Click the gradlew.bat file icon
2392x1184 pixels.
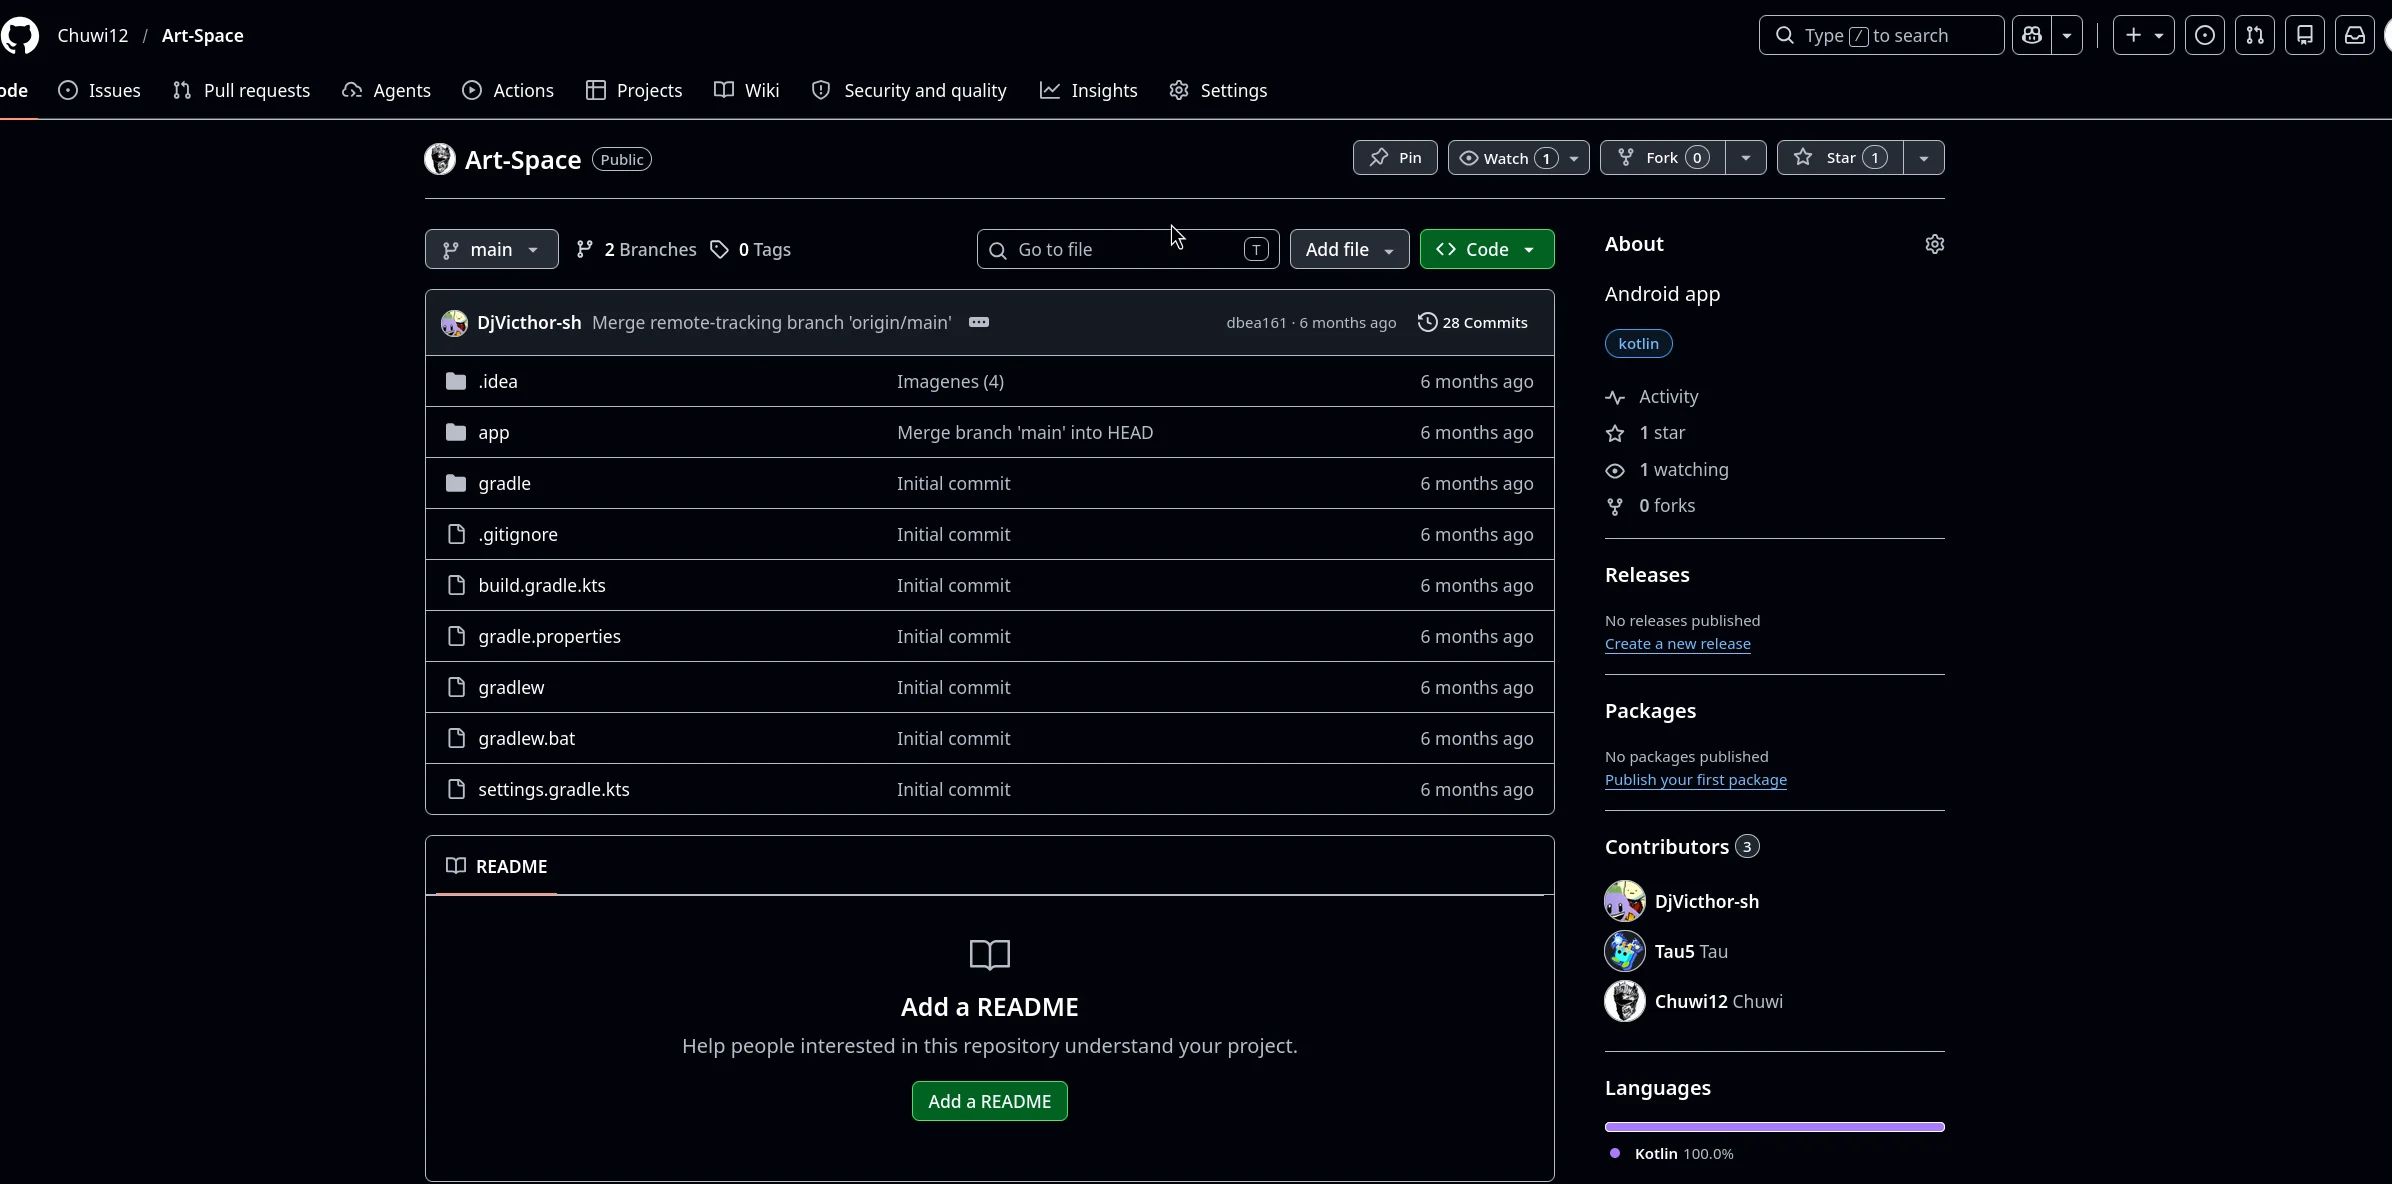coord(457,738)
